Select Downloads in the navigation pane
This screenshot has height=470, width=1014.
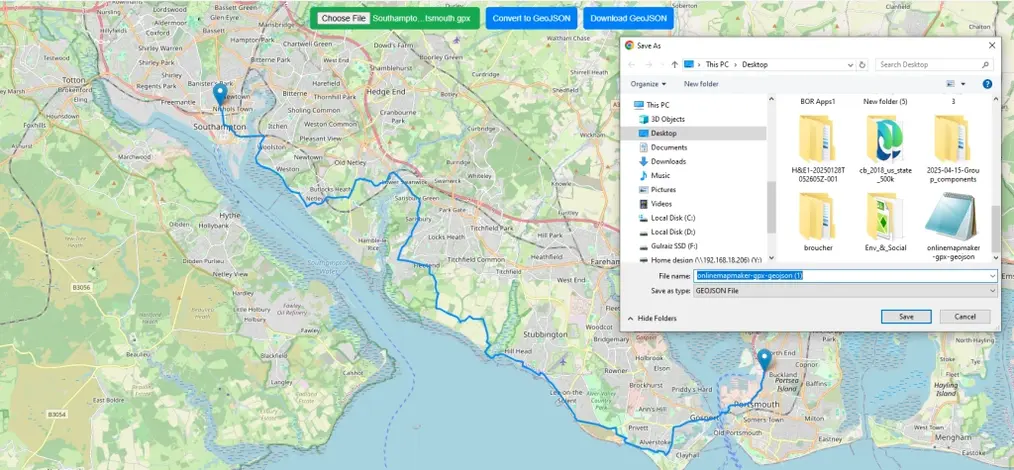[667, 161]
